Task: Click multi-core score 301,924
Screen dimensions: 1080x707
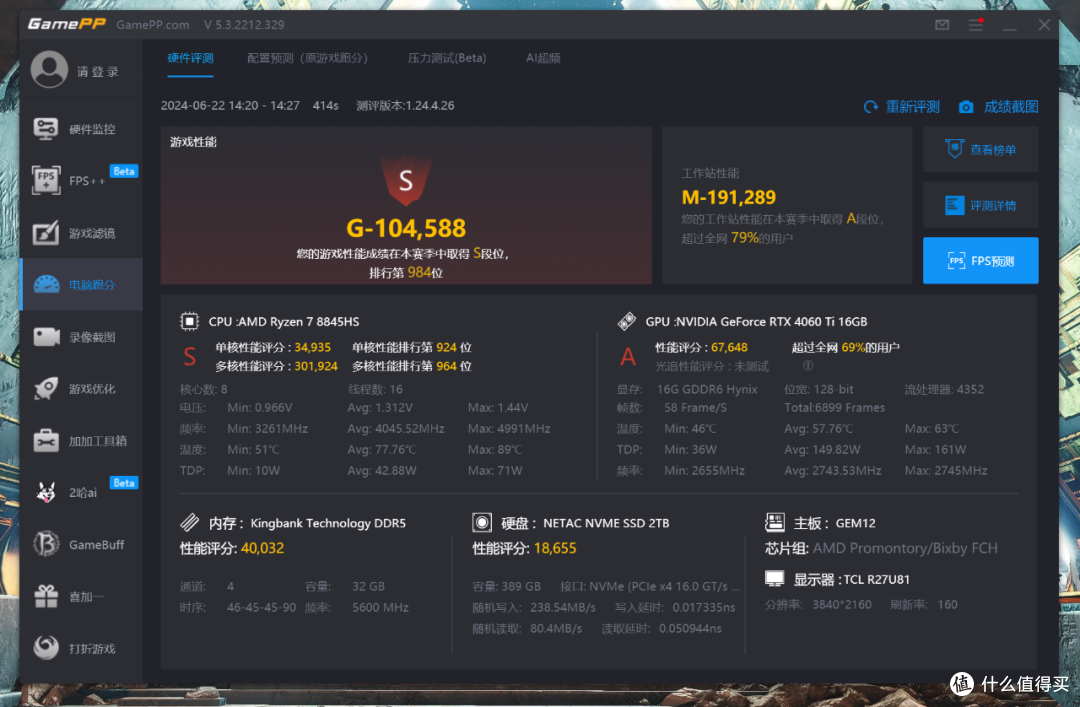Action: click(315, 366)
